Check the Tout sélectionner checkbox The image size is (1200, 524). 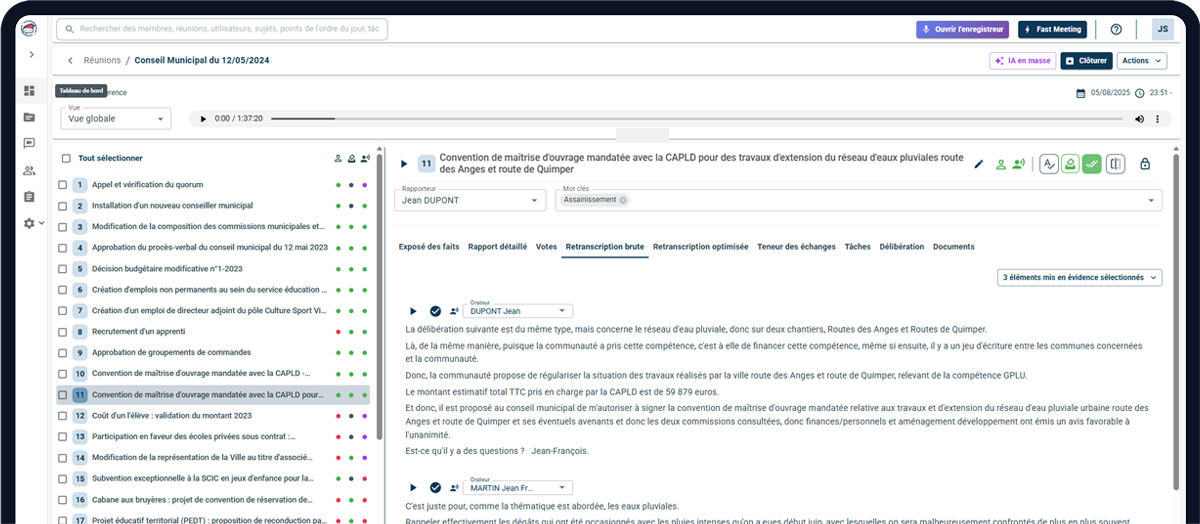pyautogui.click(x=66, y=158)
